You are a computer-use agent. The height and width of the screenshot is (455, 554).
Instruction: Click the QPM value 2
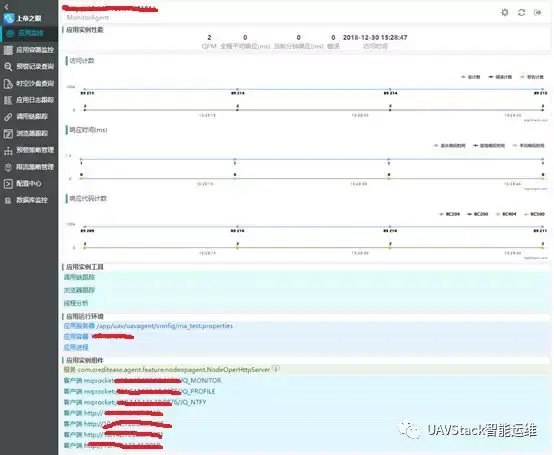(x=209, y=37)
